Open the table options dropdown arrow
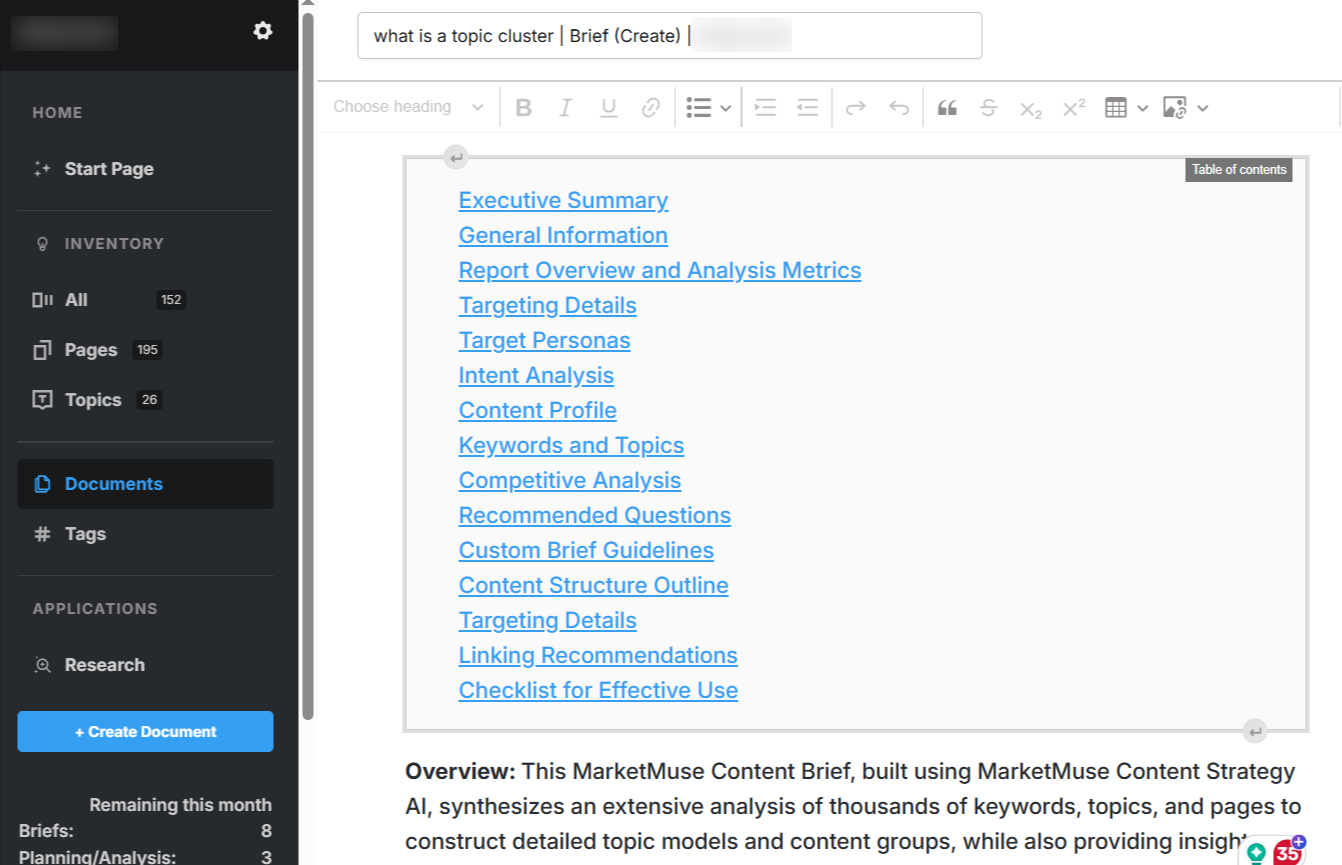Screen dimensions: 1342x865 pos(1142,108)
